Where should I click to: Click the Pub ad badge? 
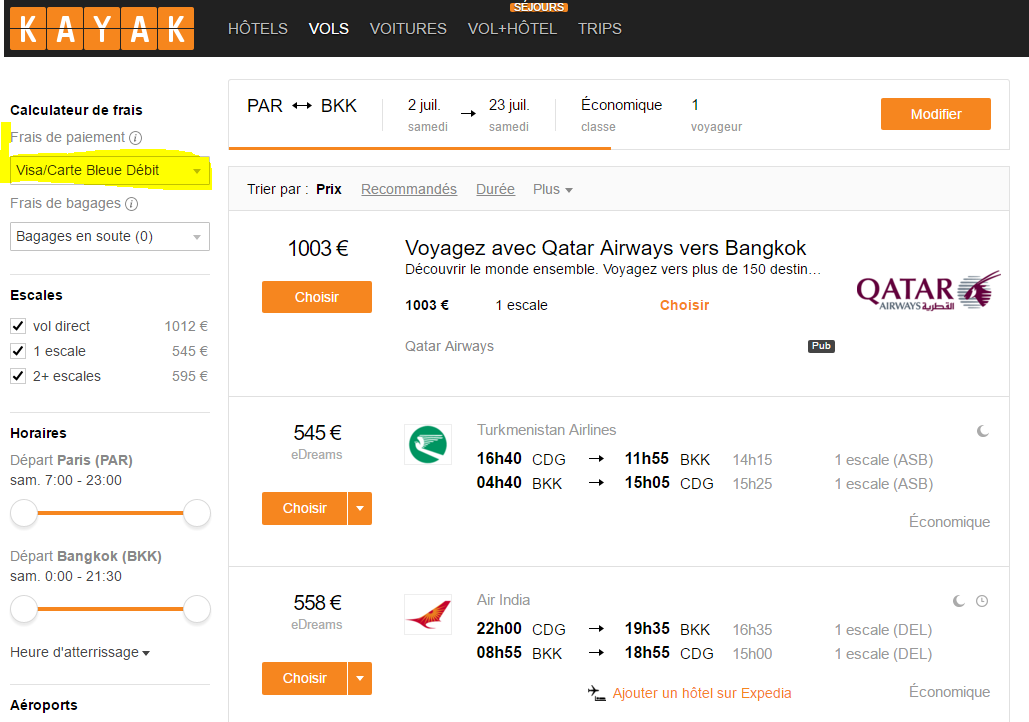[x=821, y=346]
